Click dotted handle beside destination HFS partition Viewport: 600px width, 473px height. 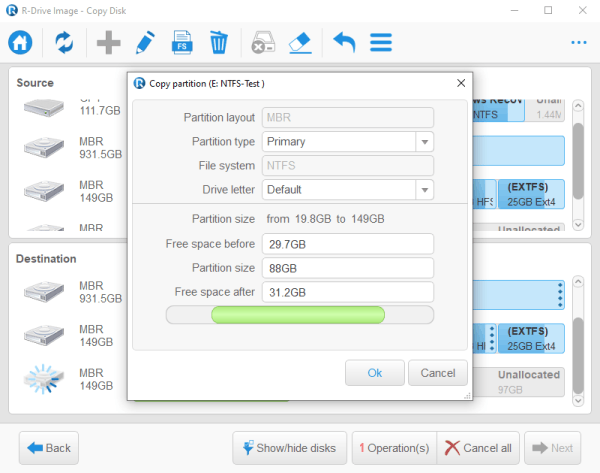pyautogui.click(x=492, y=338)
